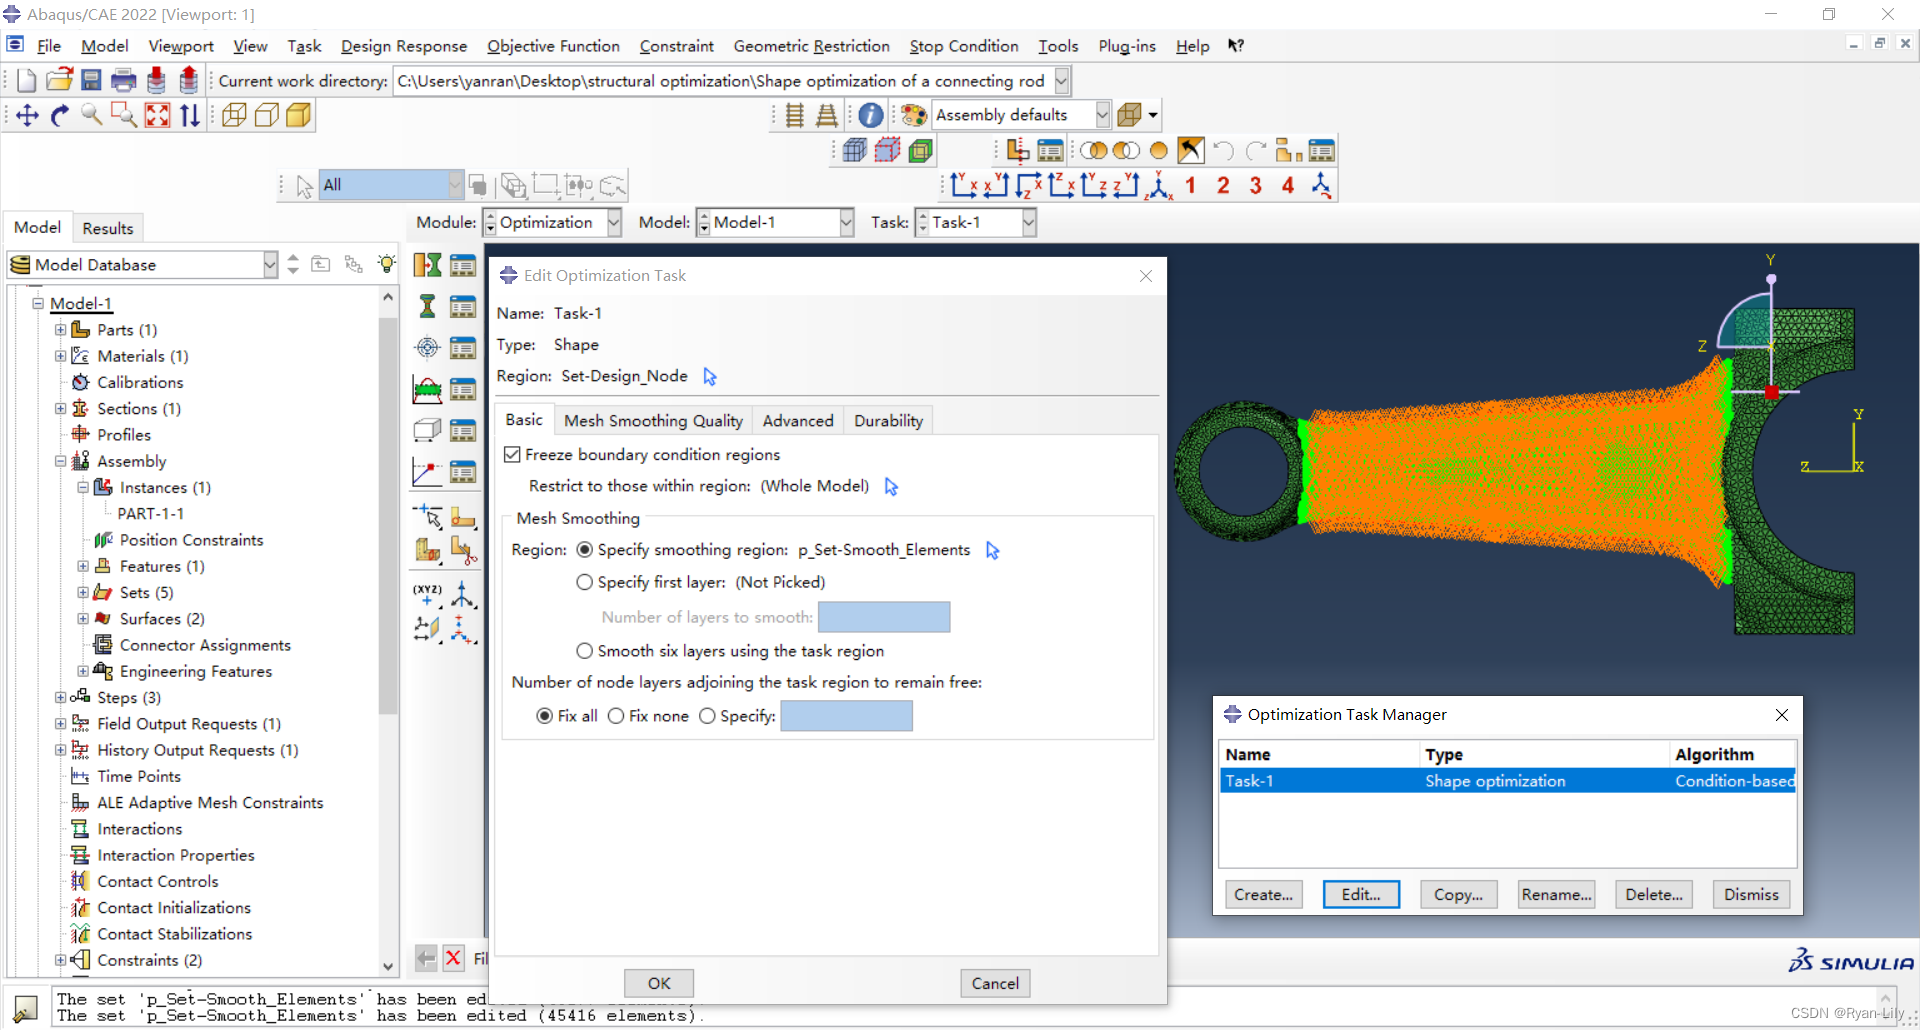This screenshot has height=1030, width=1920.
Task: Switch to shaded render style
Action: [298, 116]
